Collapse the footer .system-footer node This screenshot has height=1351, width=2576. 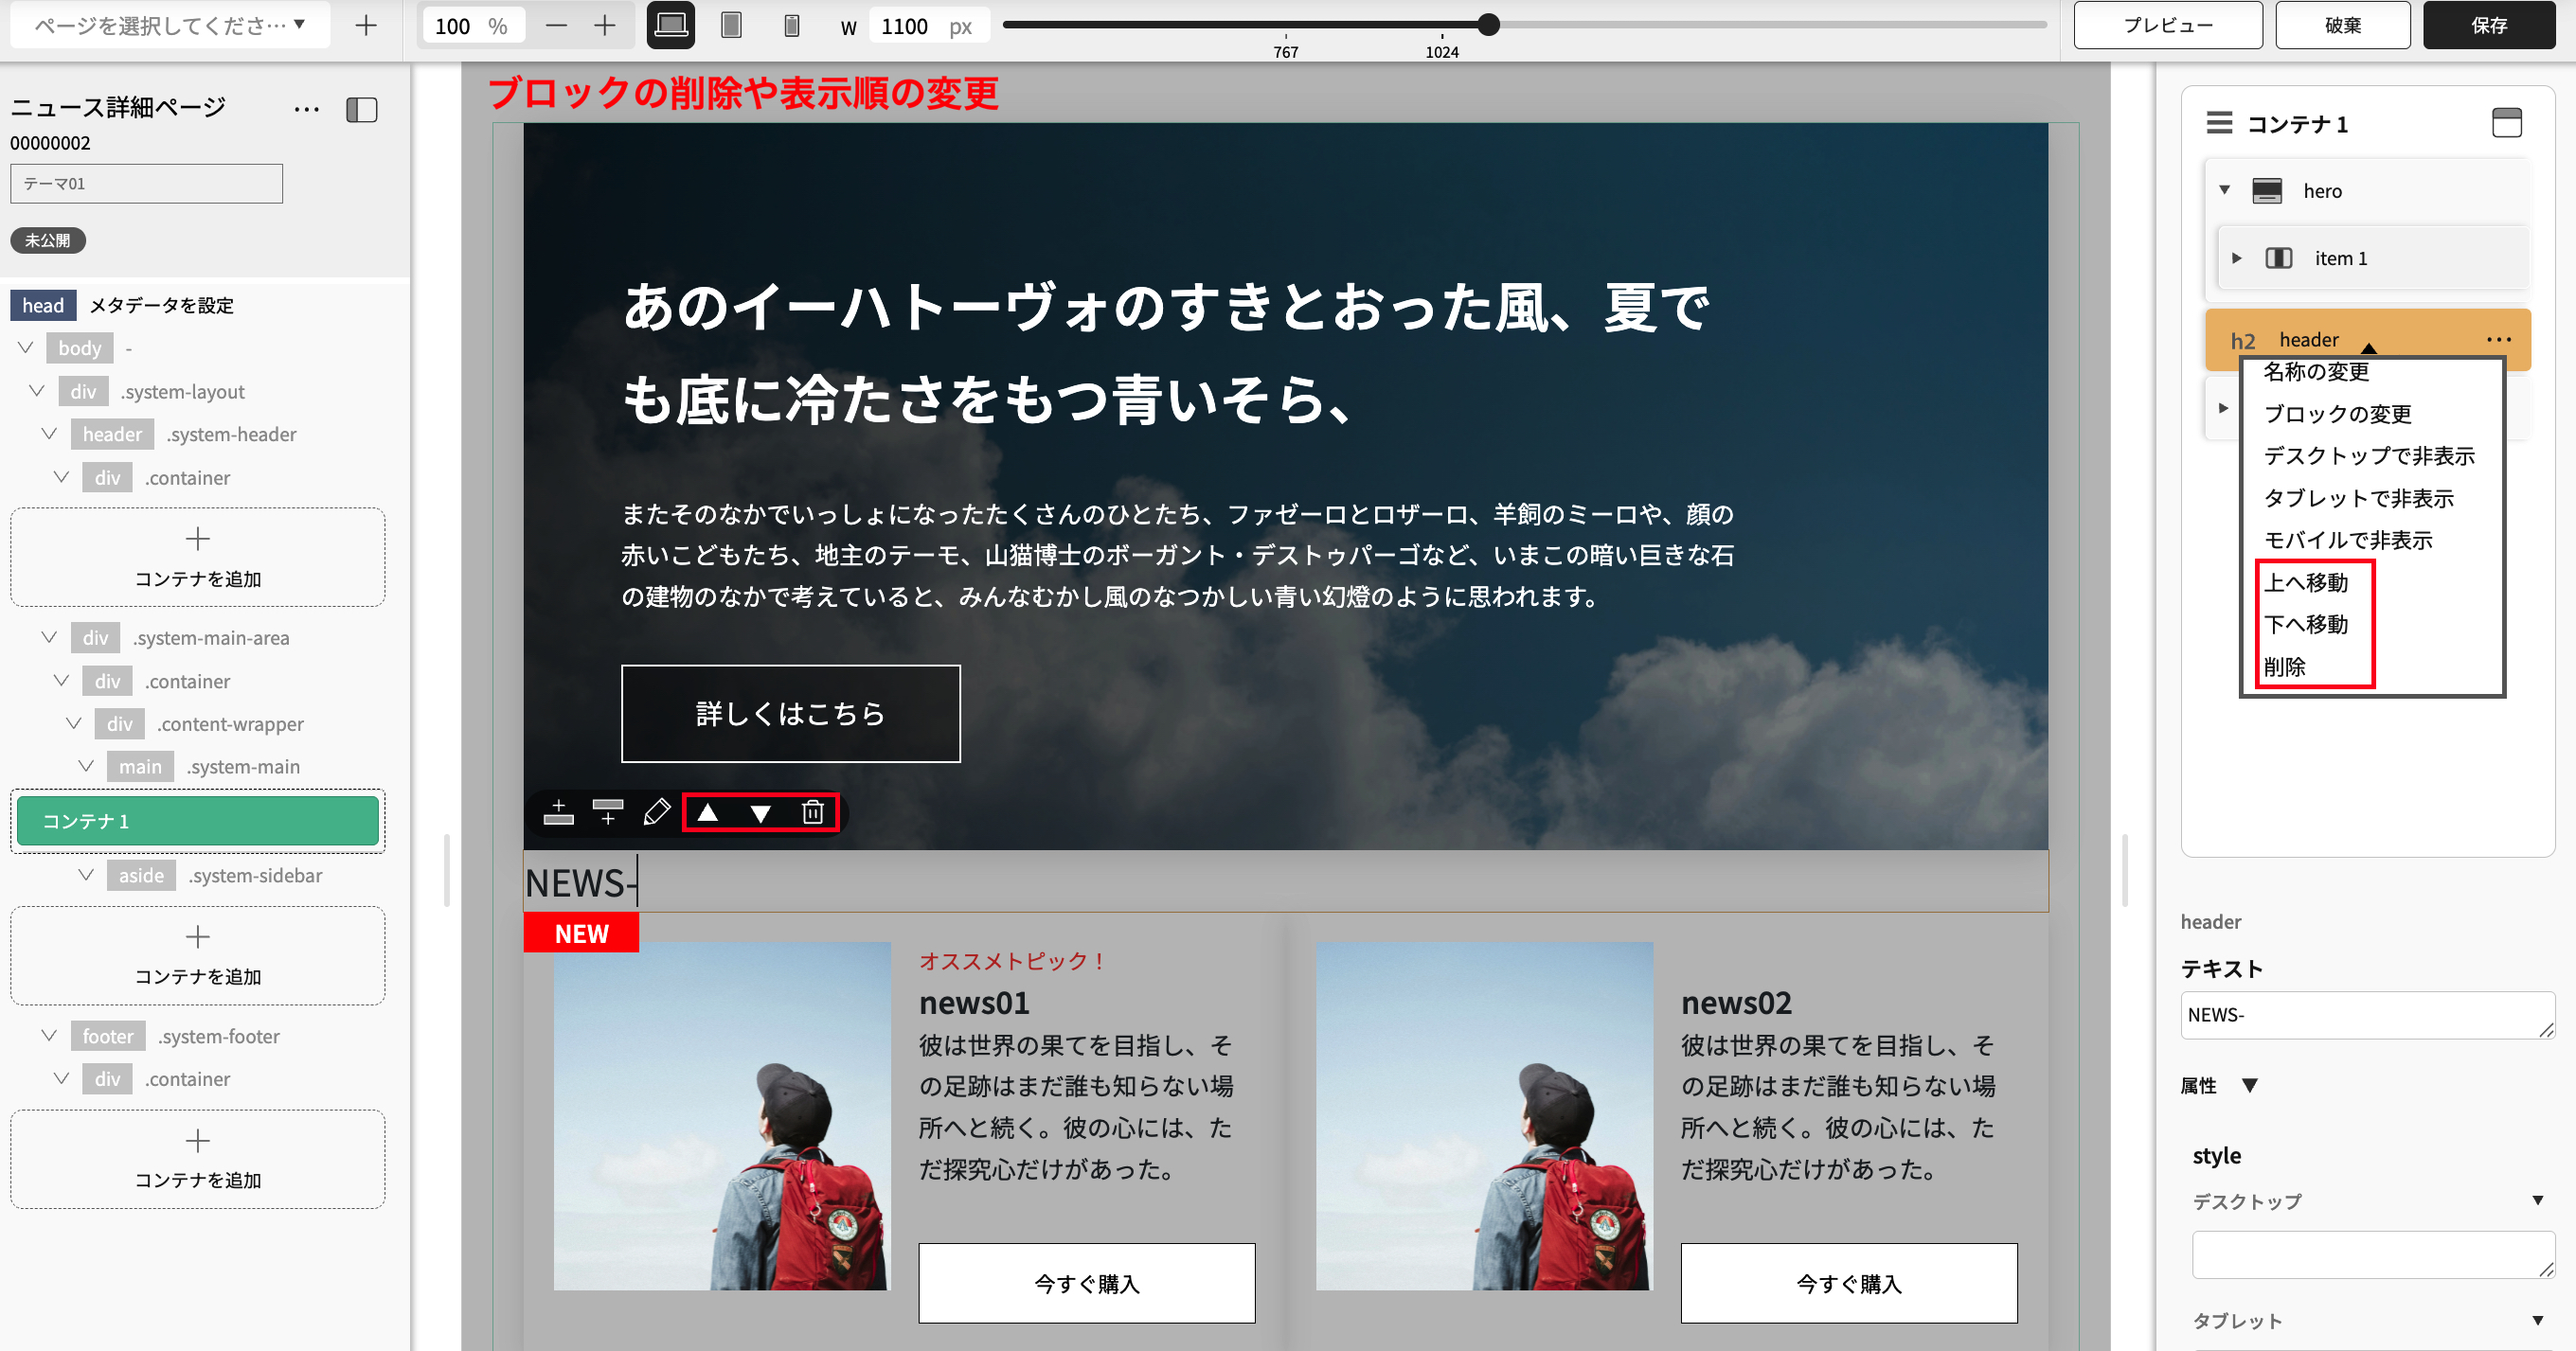[50, 1036]
